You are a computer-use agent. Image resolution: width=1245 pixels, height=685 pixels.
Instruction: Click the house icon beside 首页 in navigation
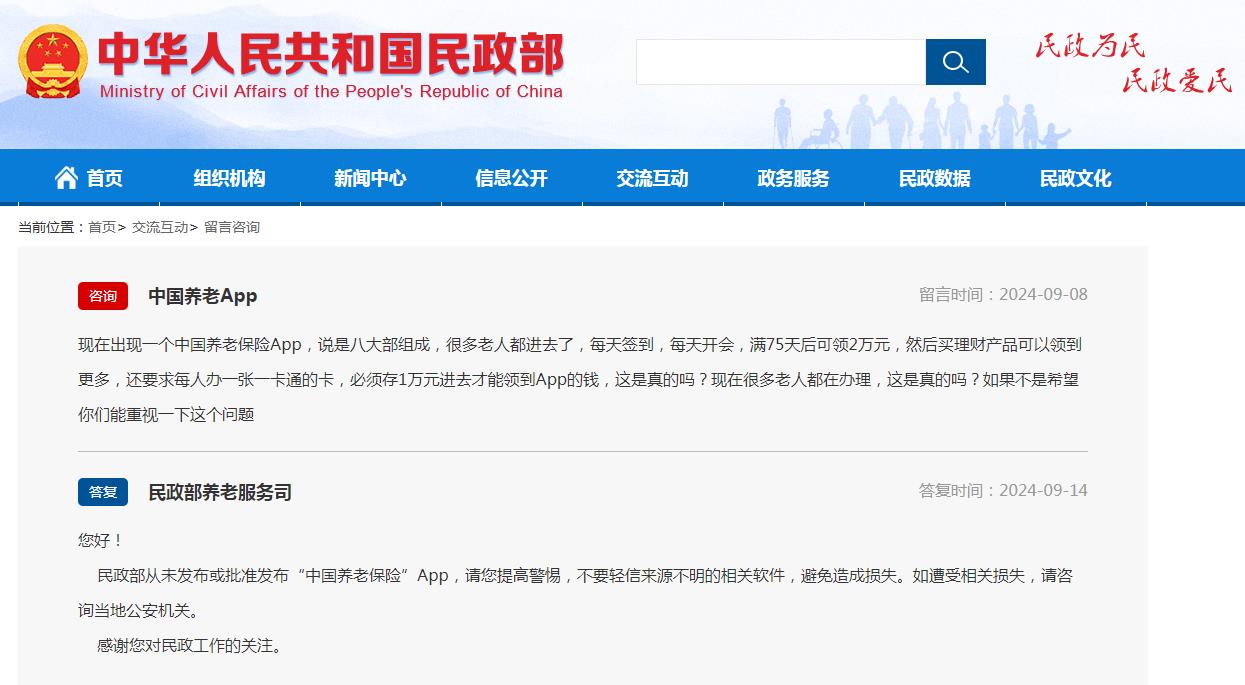click(66, 178)
